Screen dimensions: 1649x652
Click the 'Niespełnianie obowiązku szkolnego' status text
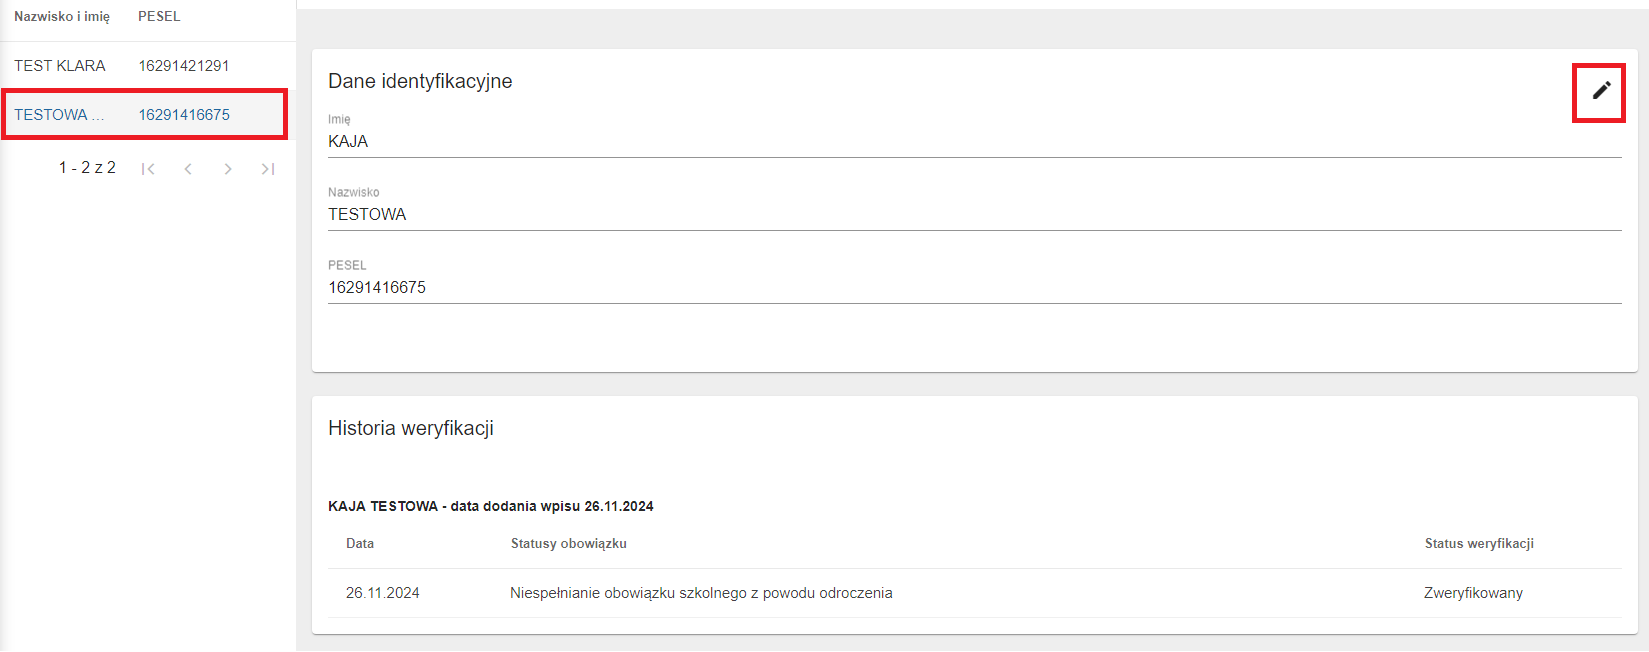tap(700, 593)
